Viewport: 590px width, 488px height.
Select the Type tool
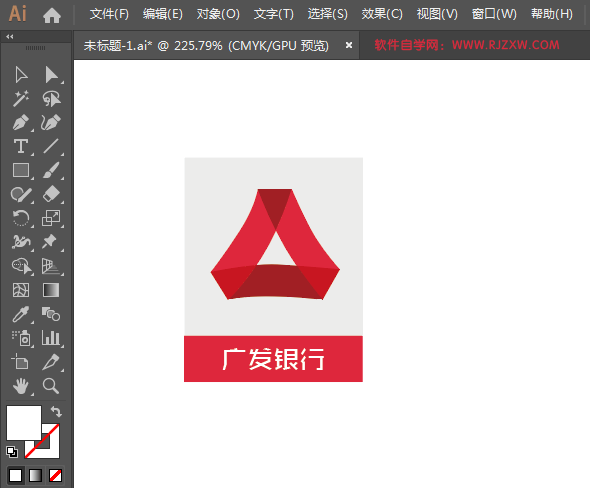(x=21, y=146)
